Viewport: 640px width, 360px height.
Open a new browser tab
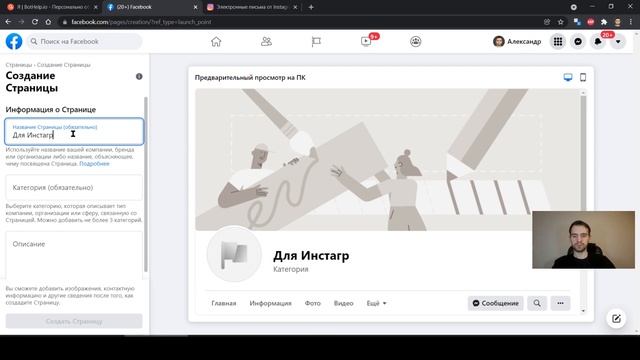pos(311,7)
